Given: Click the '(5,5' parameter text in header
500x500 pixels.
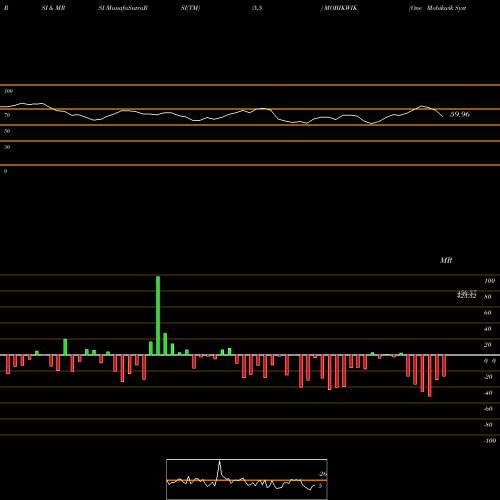Looking at the screenshot, I should (x=257, y=8).
